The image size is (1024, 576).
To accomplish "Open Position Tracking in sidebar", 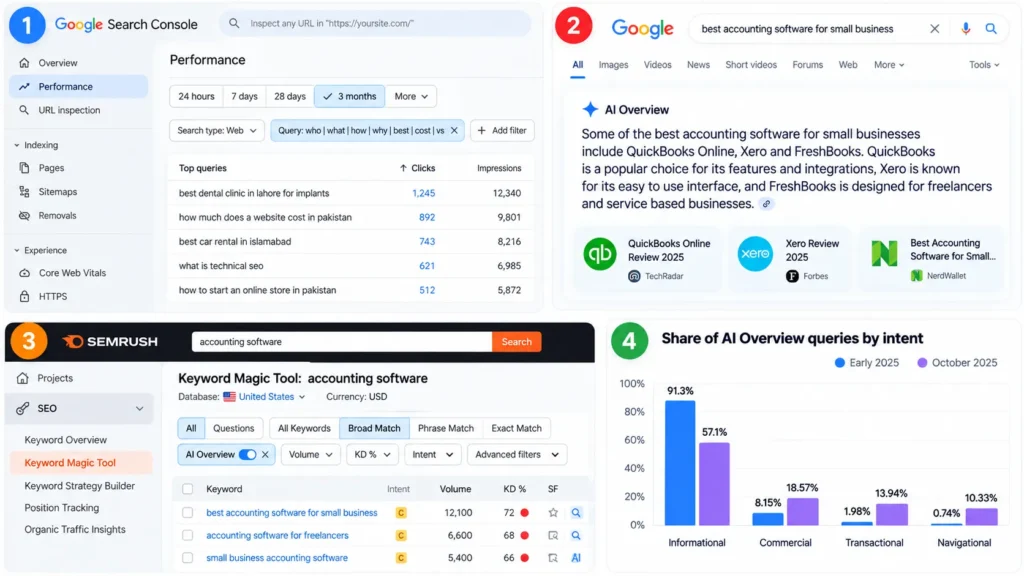I will pos(62,507).
